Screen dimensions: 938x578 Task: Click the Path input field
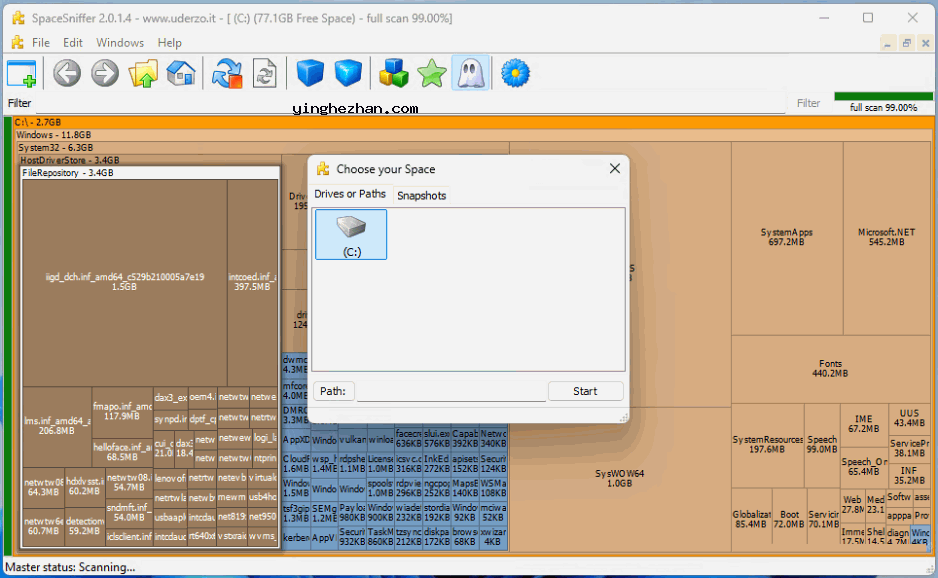[x=452, y=391]
